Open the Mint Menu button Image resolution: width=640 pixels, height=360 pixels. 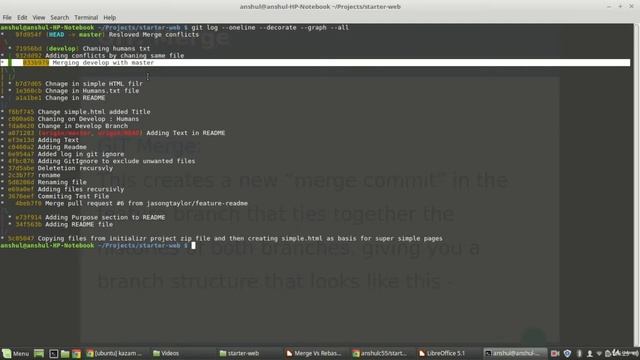(x=16, y=353)
